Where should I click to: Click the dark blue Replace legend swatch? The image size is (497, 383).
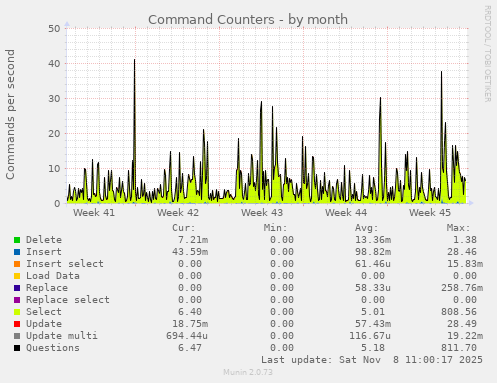point(17,288)
